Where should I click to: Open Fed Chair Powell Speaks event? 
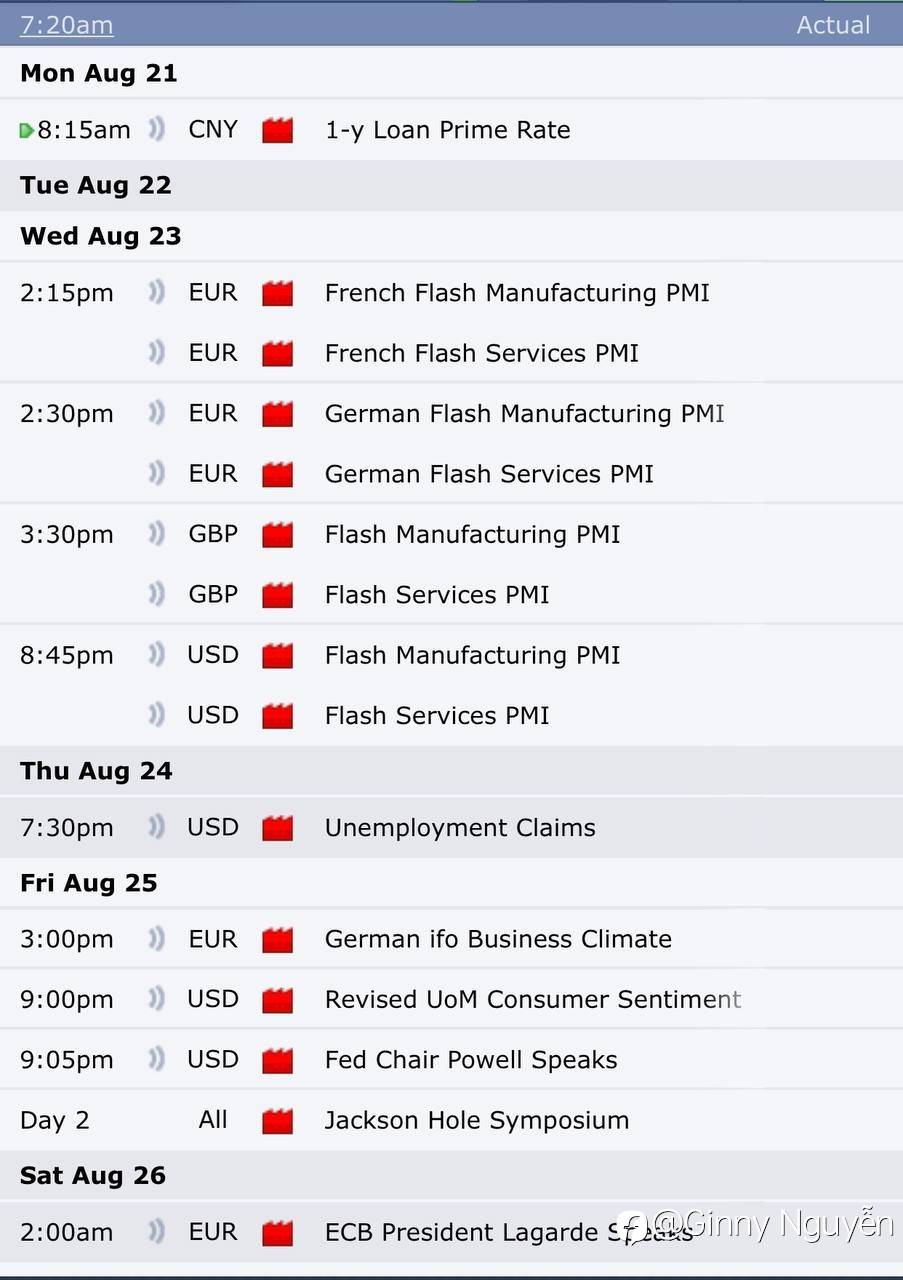pos(470,1060)
